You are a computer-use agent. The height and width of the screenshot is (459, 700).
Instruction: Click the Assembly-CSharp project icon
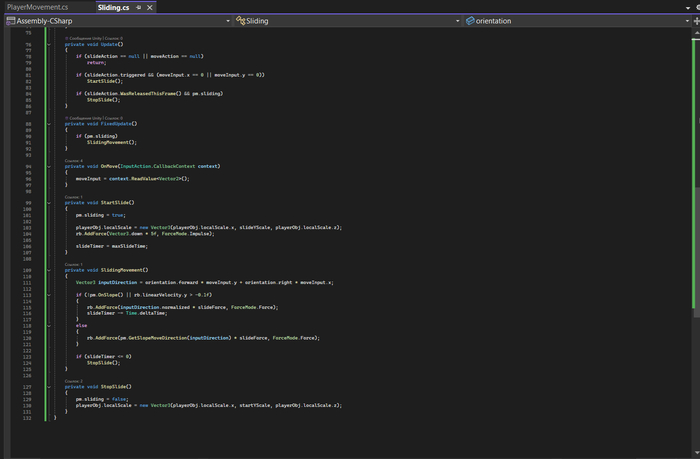pyautogui.click(x=9, y=20)
